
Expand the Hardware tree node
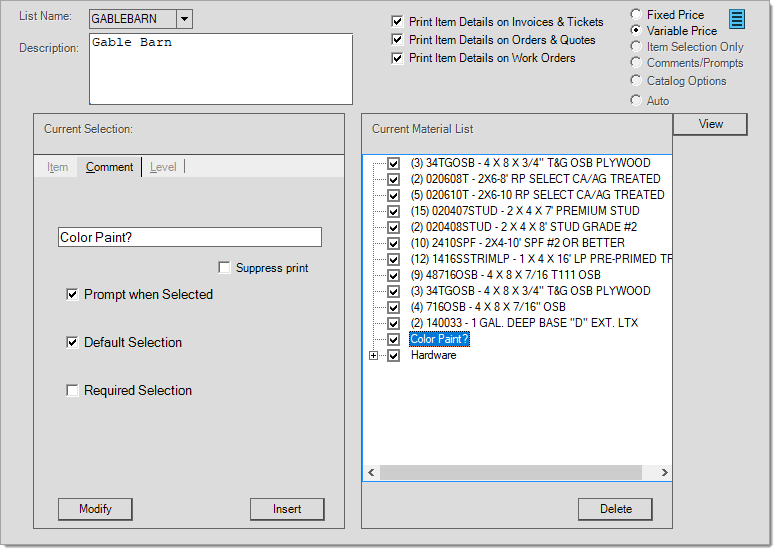pyautogui.click(x=374, y=356)
